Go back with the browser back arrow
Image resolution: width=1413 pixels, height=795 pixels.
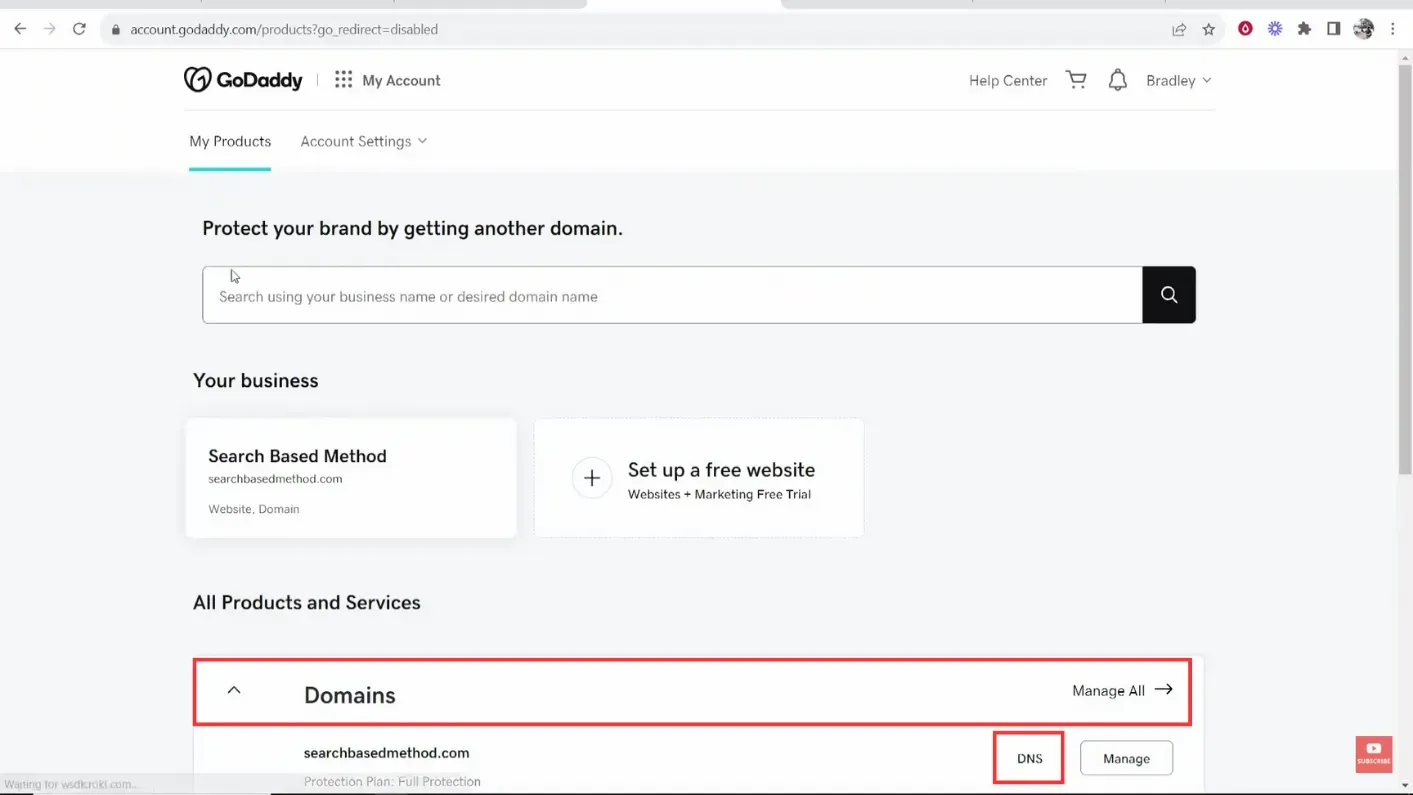click(x=20, y=29)
